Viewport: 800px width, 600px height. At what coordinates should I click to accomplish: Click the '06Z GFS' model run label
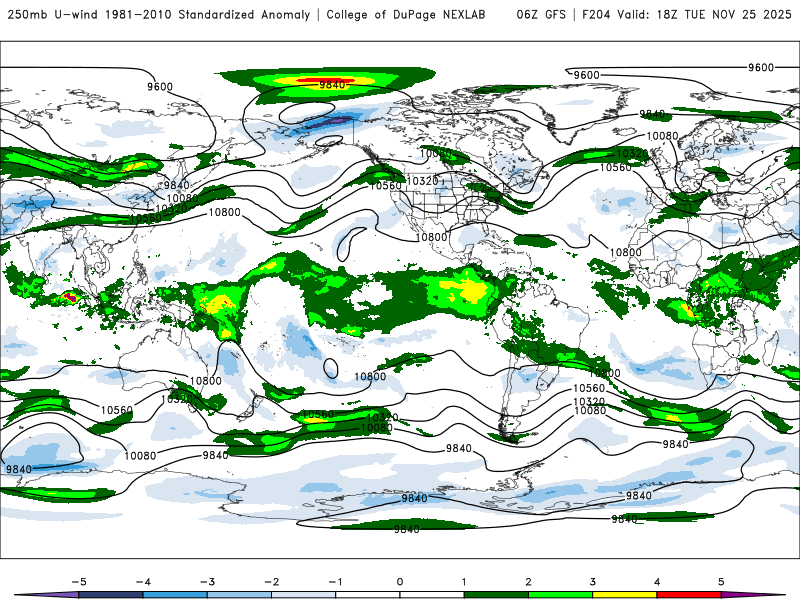541,15
